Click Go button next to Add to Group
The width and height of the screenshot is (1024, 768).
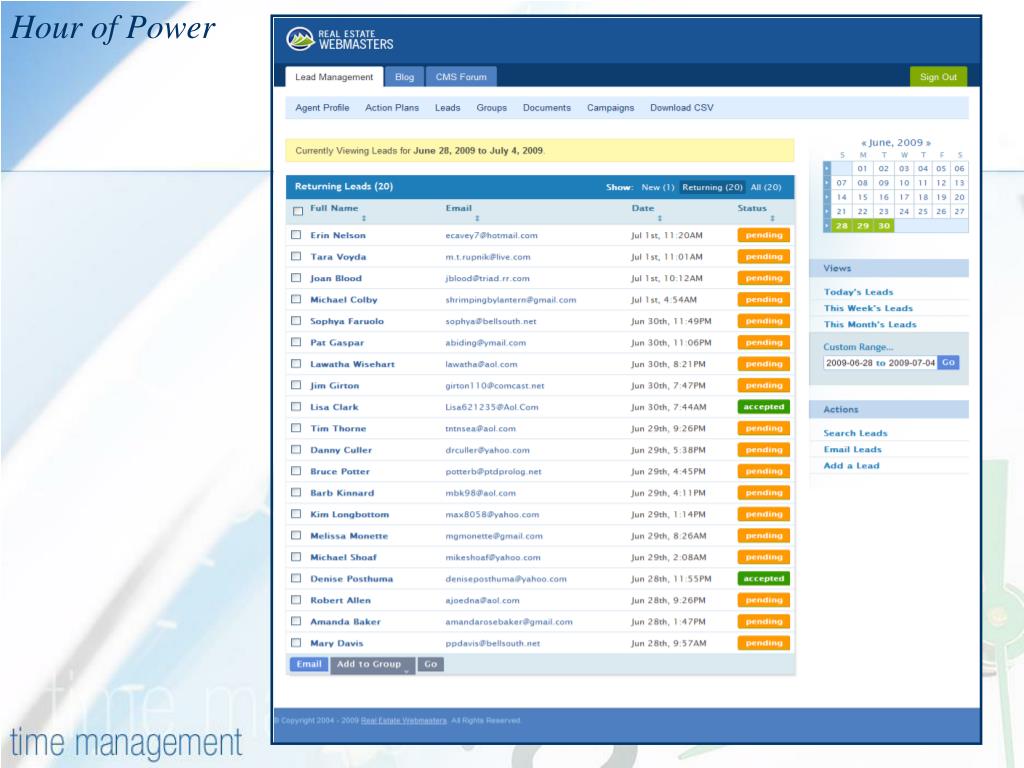(x=430, y=664)
